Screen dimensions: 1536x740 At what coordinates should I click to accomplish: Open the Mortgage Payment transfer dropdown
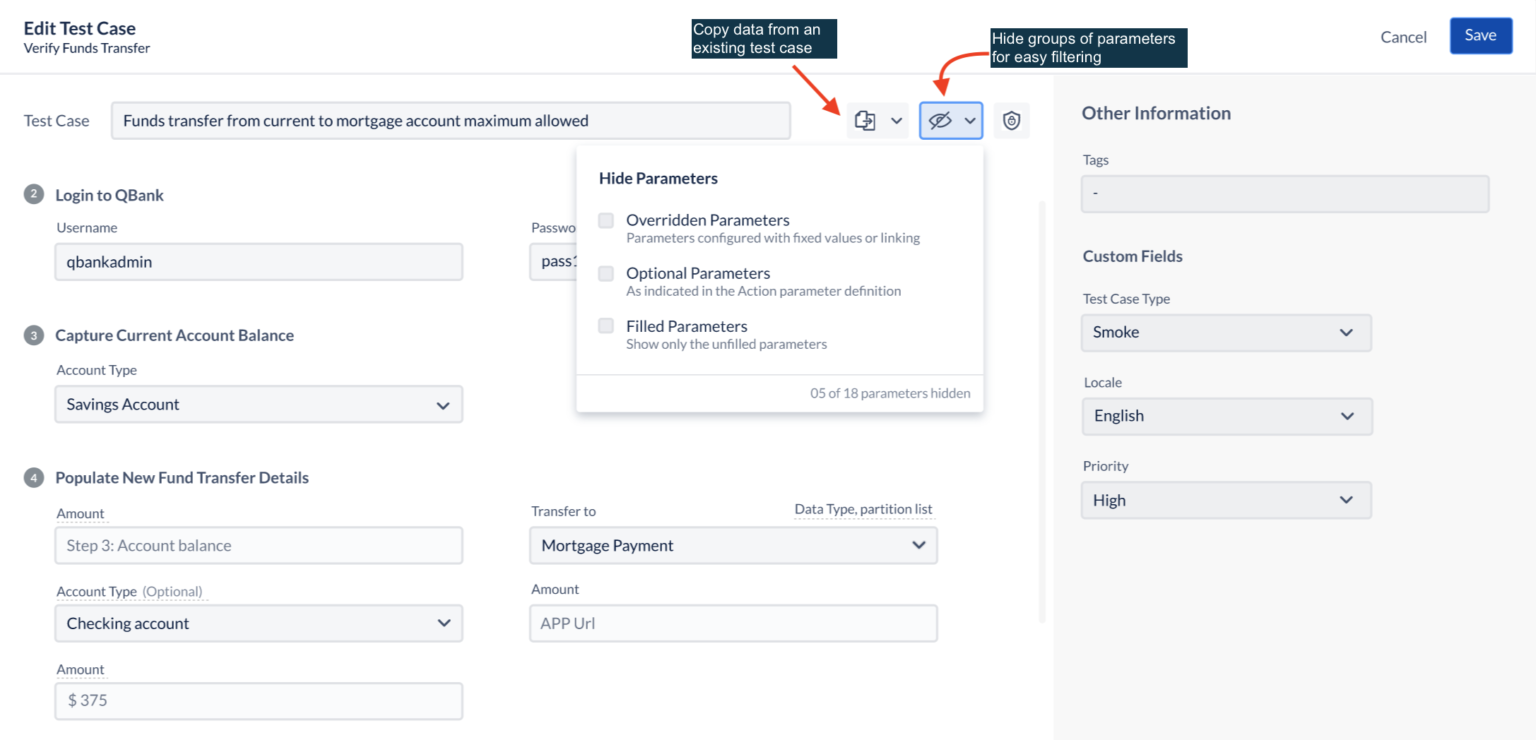tap(733, 546)
